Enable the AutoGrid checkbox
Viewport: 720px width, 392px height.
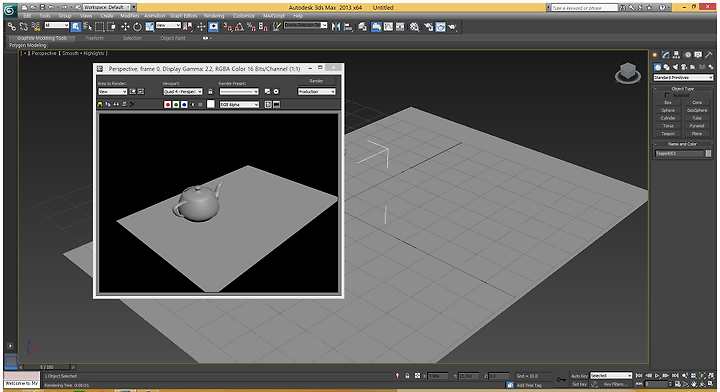coord(667,95)
